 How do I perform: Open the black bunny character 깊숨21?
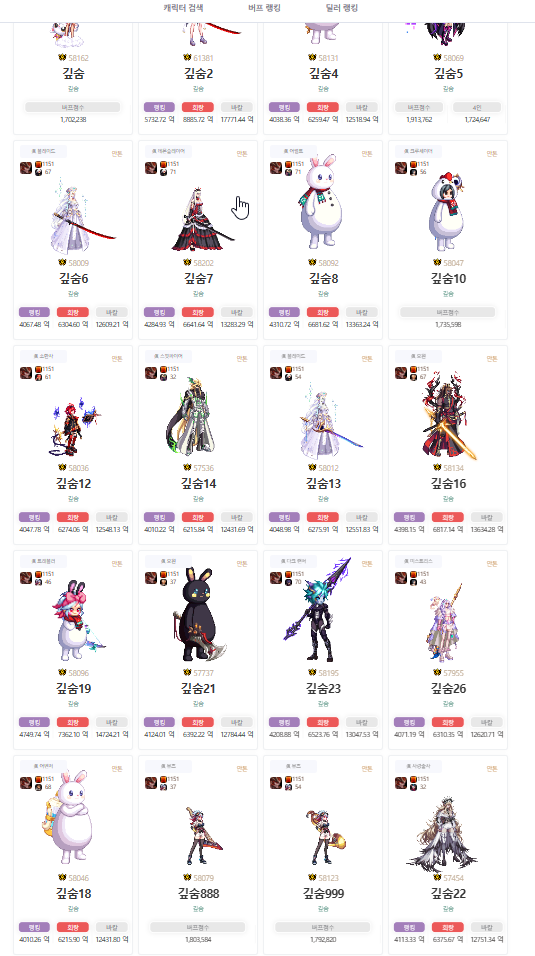196,621
